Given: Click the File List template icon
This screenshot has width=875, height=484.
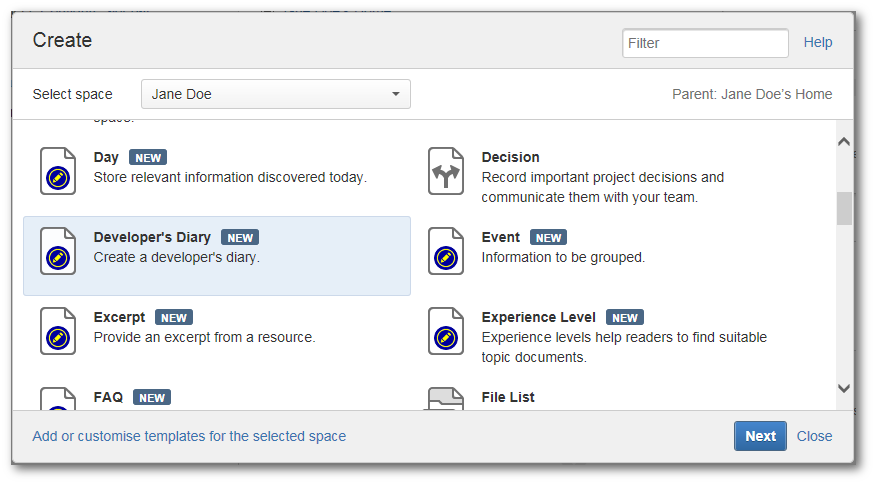Looking at the screenshot, I should tap(446, 400).
